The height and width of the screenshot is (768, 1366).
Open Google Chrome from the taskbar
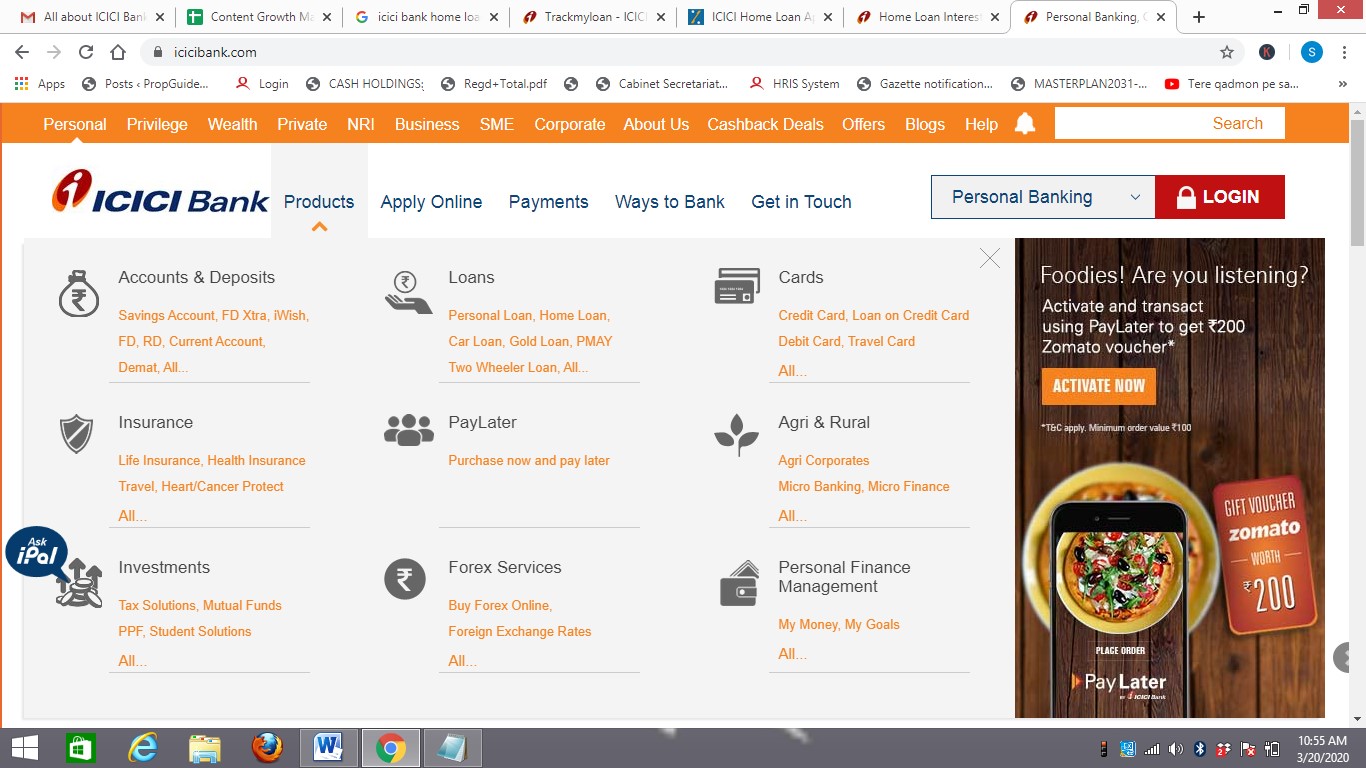pyautogui.click(x=390, y=747)
